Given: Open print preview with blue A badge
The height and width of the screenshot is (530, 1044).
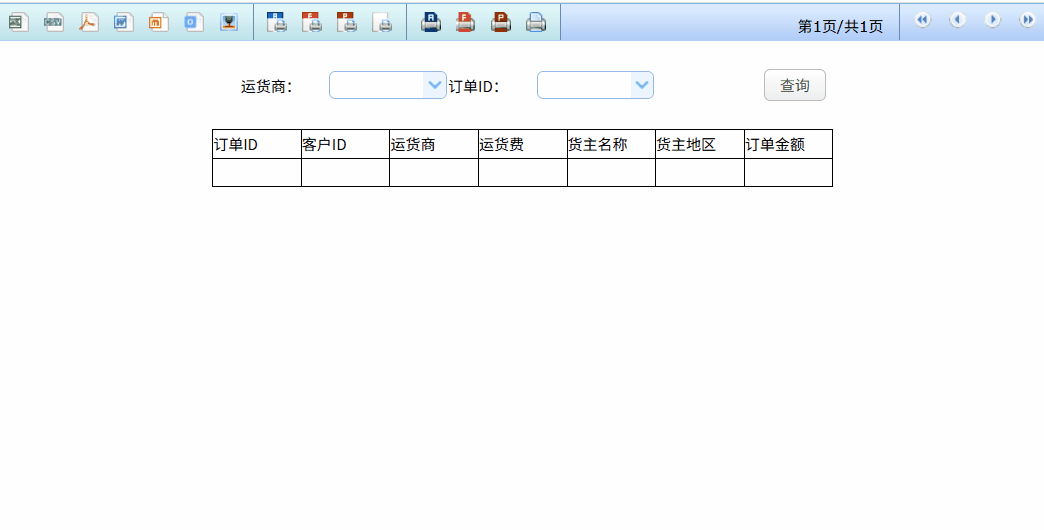Looking at the screenshot, I should pyautogui.click(x=276, y=22).
